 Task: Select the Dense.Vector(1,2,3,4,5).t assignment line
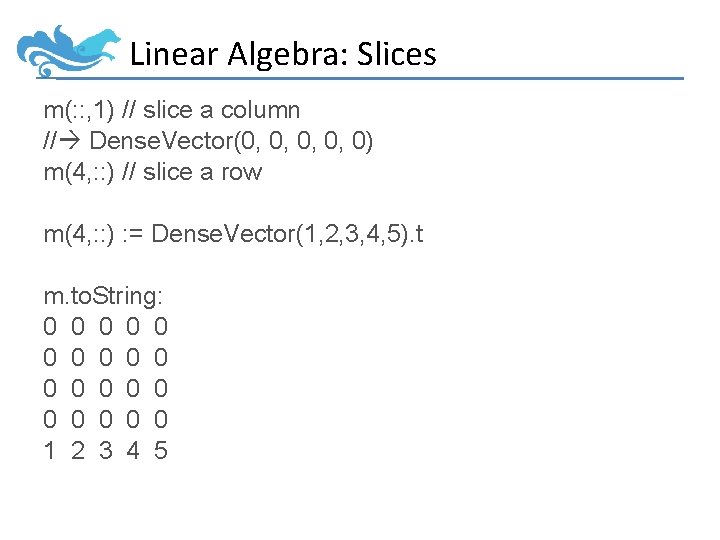[234, 234]
